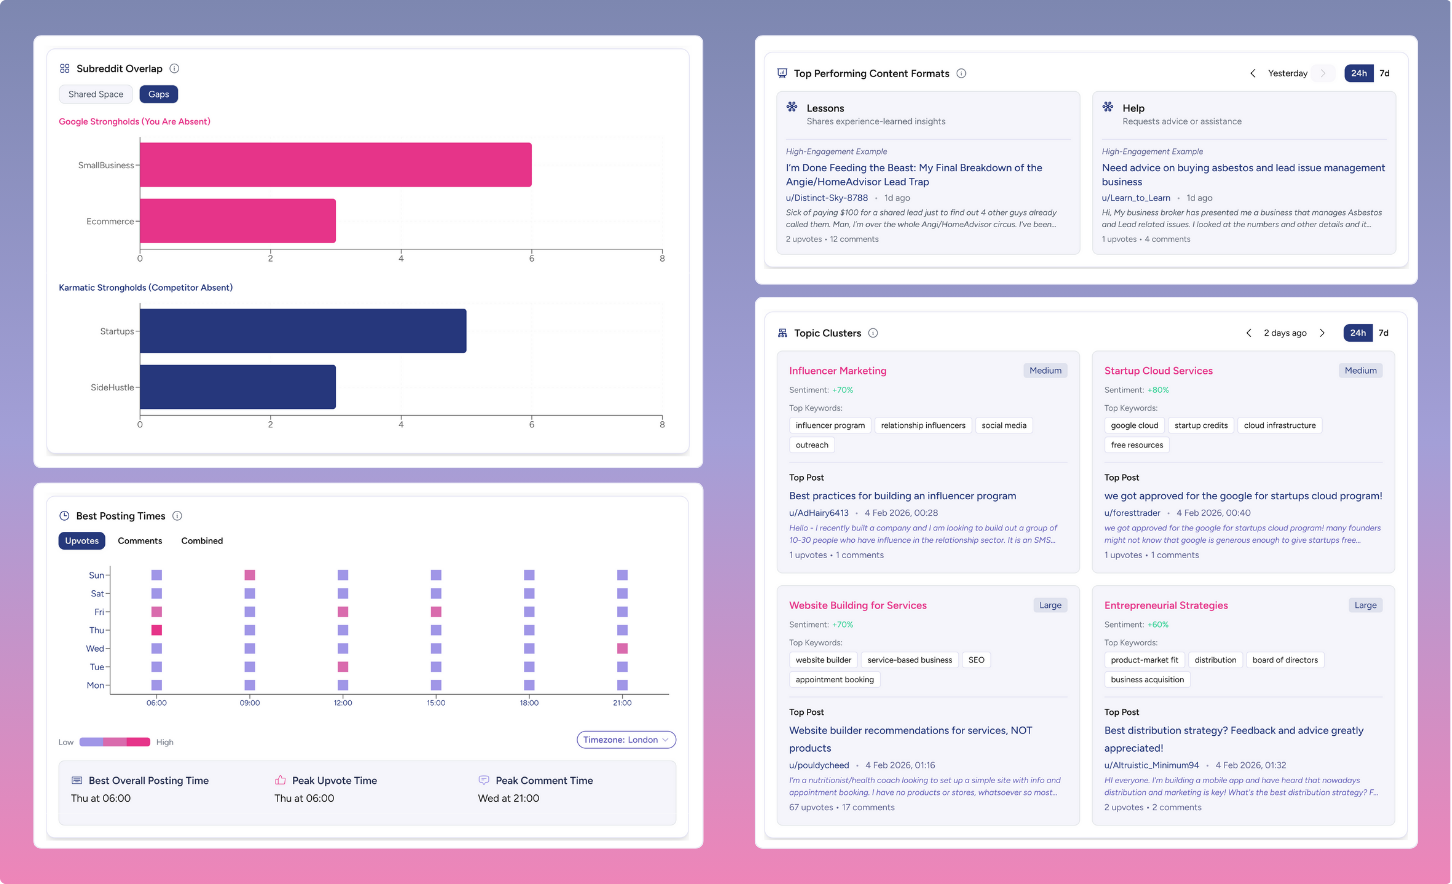This screenshot has height=884, width=1452.
Task: Switch Subreddit Overlap to Shared Space
Action: click(x=96, y=94)
